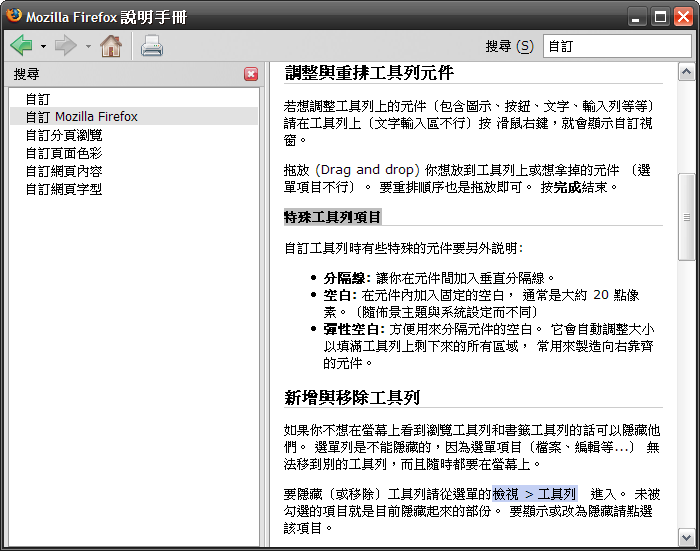Screen dimensions: 700x551
Task: Open the Forward history dropdown arrow
Action: coord(88,46)
